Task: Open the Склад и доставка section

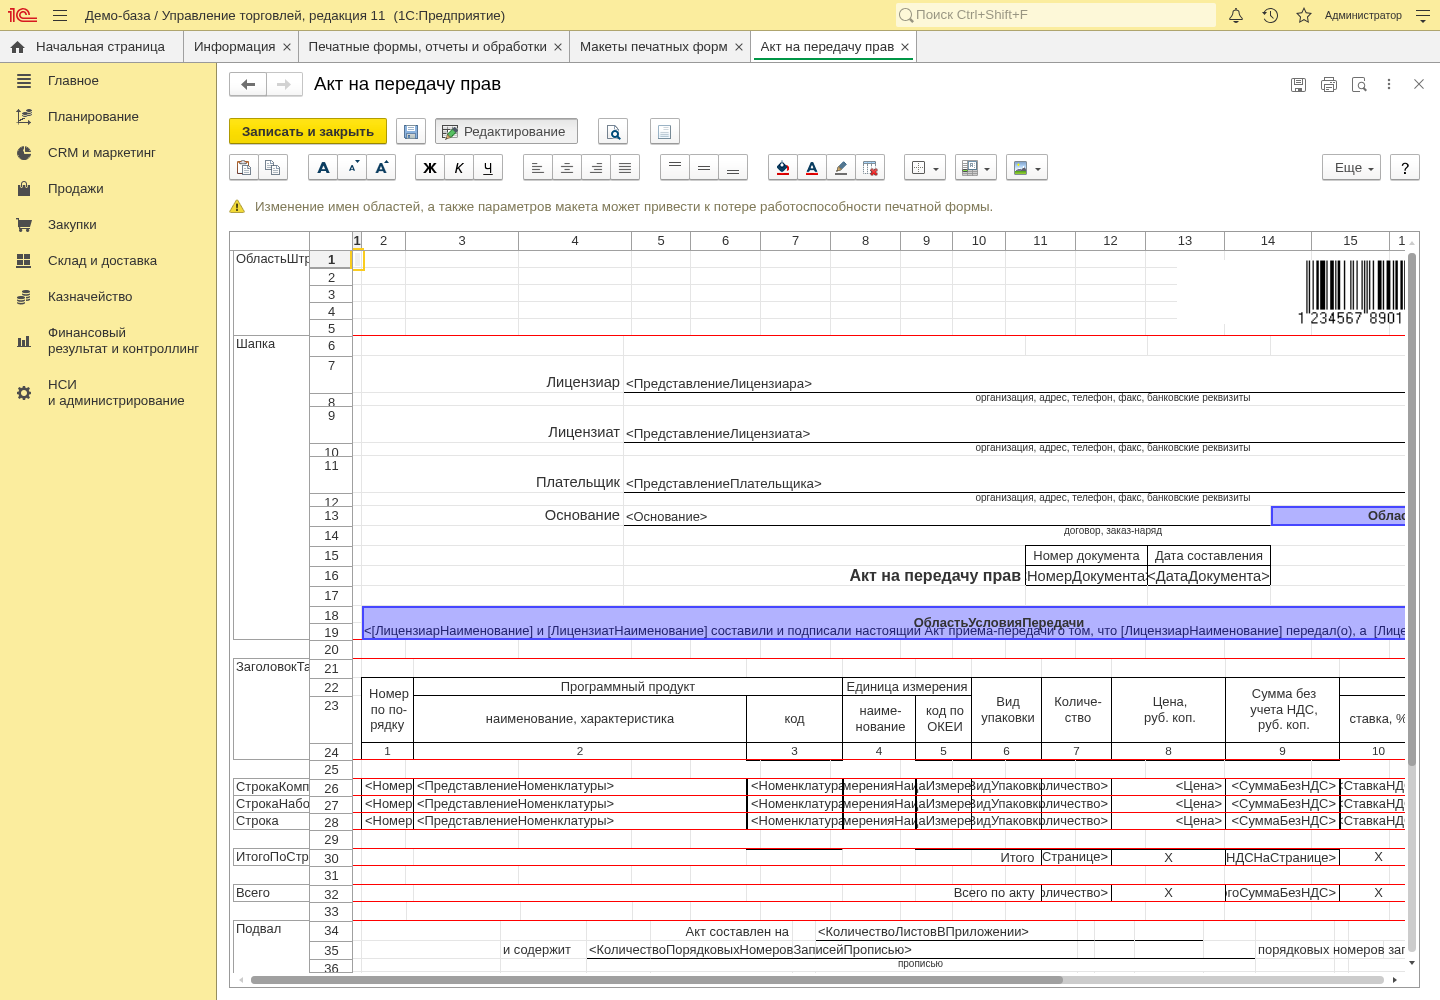Action: click(108, 261)
